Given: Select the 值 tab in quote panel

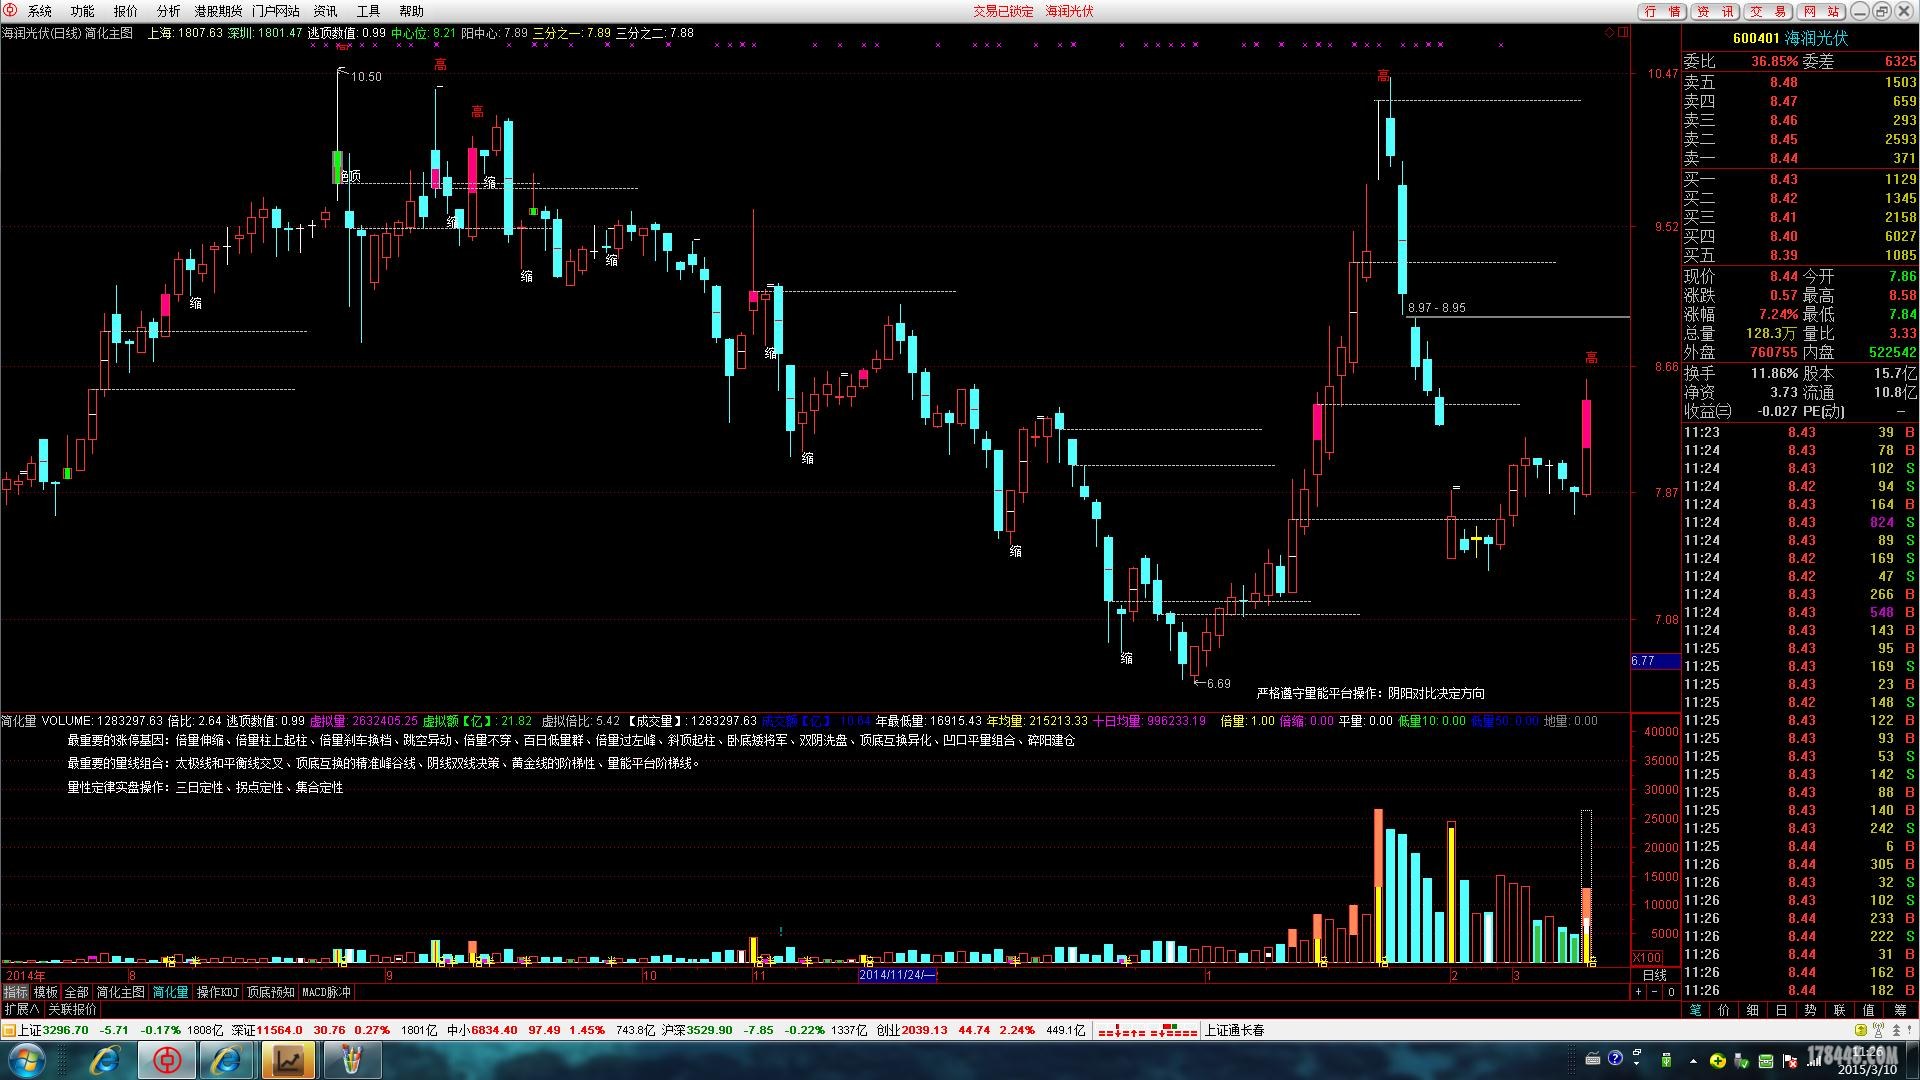Looking at the screenshot, I should coord(1869,1010).
